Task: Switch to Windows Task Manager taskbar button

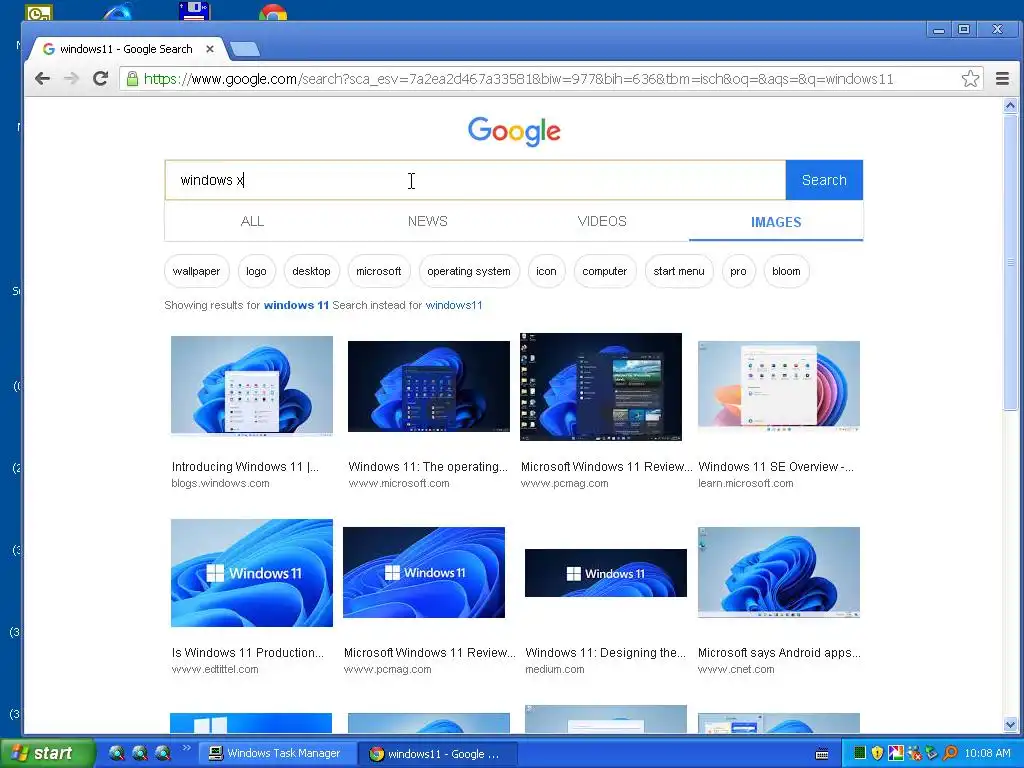Action: [276, 754]
